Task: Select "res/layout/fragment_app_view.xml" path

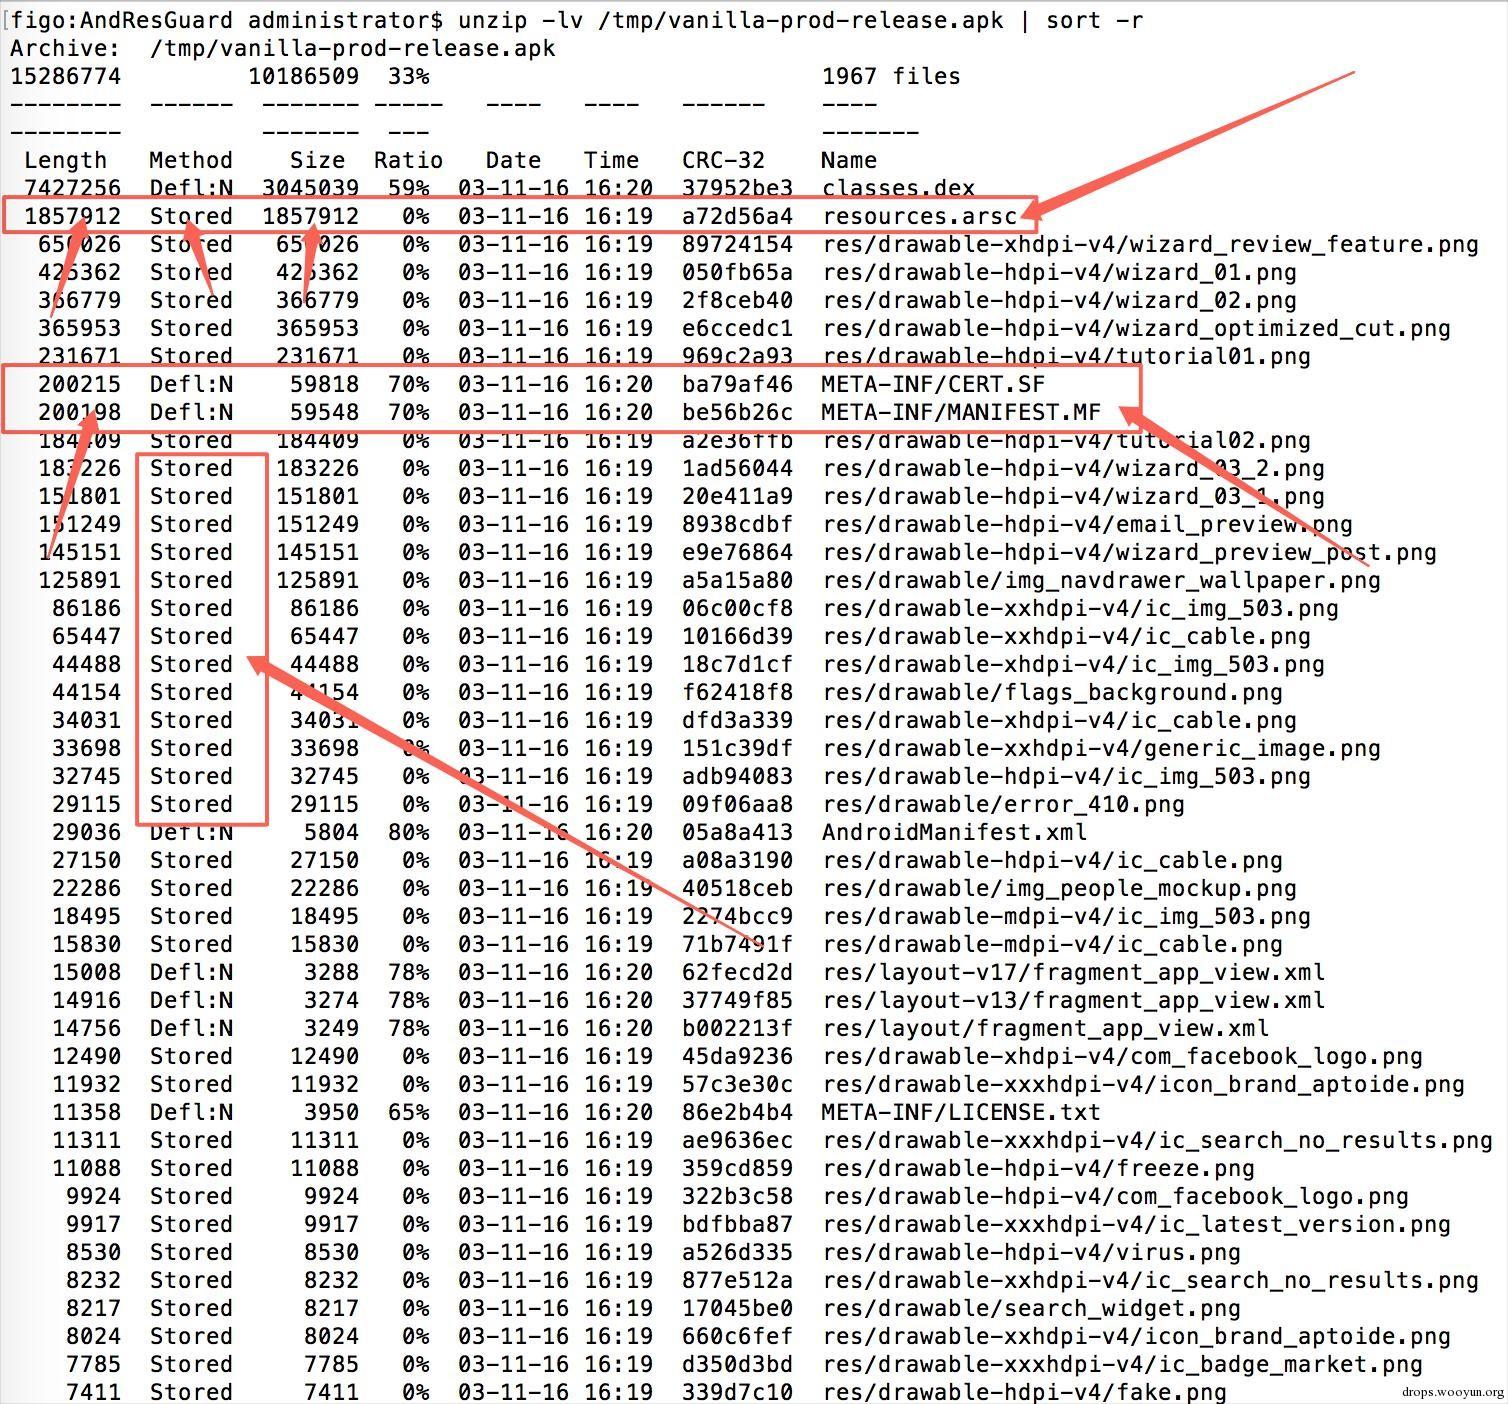Action: (1045, 1028)
